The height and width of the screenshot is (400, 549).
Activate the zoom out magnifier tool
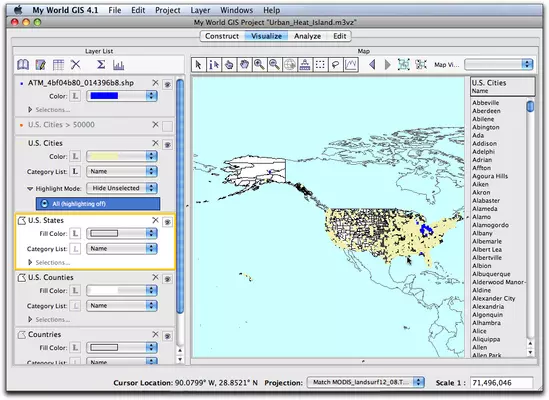274,65
